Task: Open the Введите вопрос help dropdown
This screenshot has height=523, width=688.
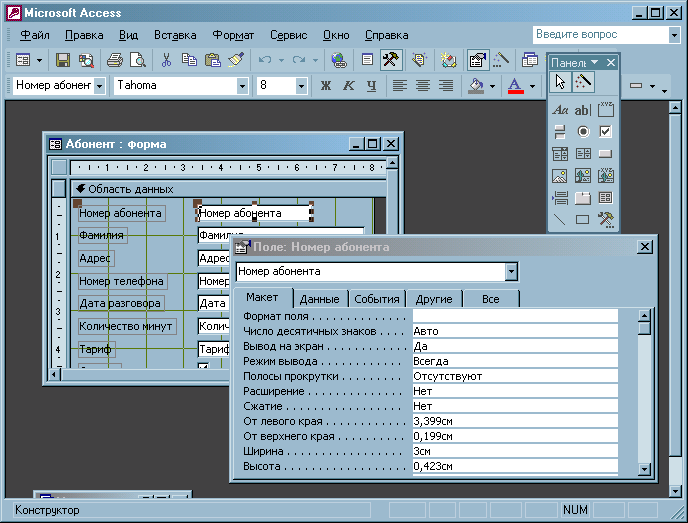Action: tap(674, 35)
